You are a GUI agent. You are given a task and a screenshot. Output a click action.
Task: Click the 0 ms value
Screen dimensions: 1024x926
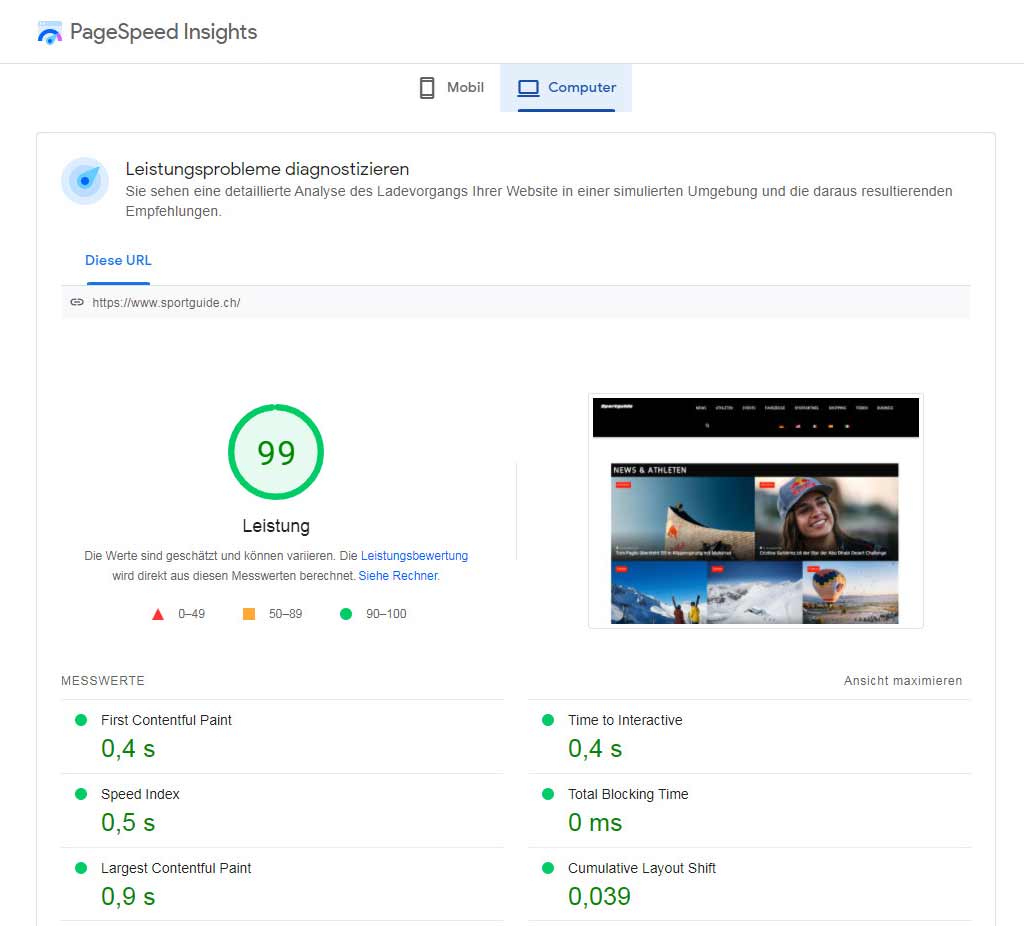pos(595,822)
